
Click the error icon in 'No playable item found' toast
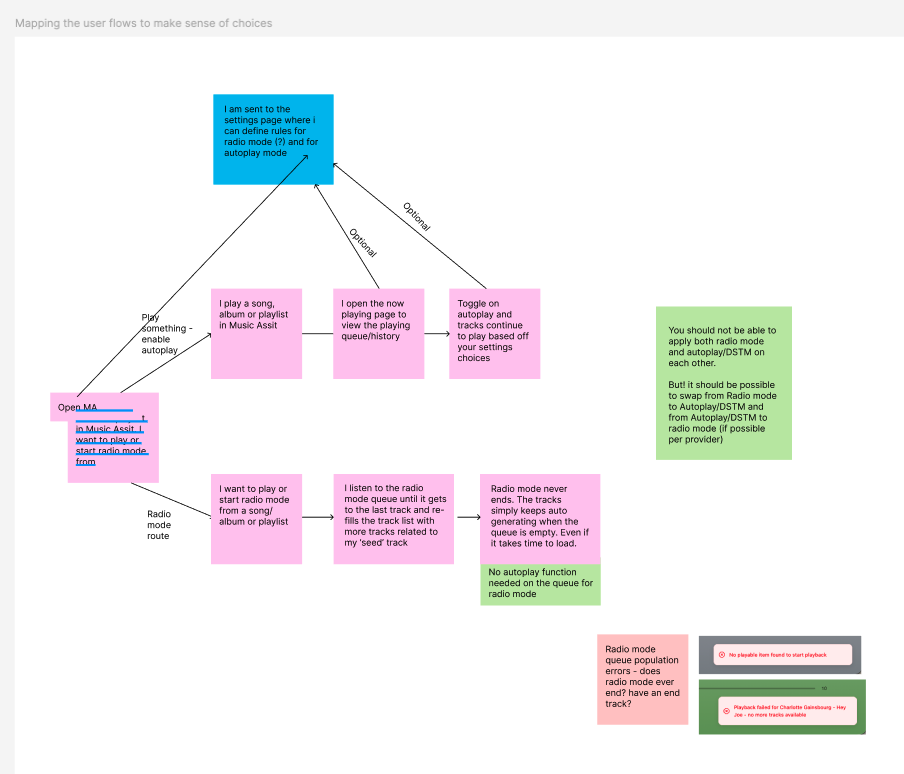pyautogui.click(x=722, y=655)
